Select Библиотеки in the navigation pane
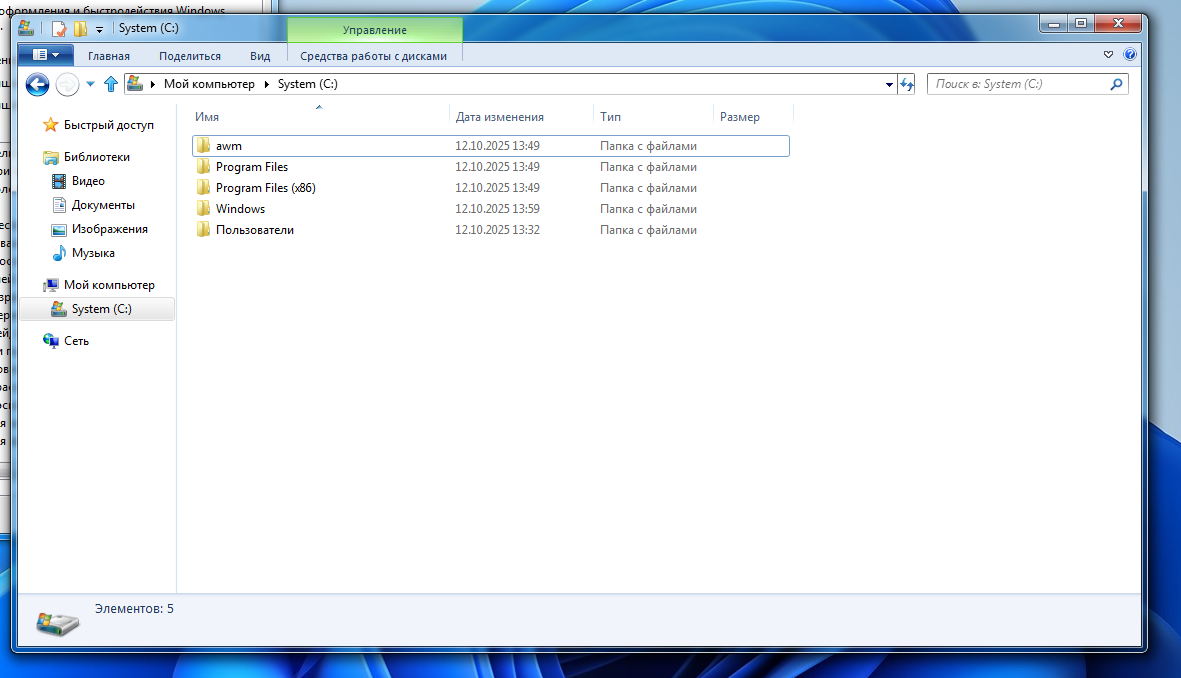Viewport: 1181px width, 678px height. pyautogui.click(x=96, y=157)
